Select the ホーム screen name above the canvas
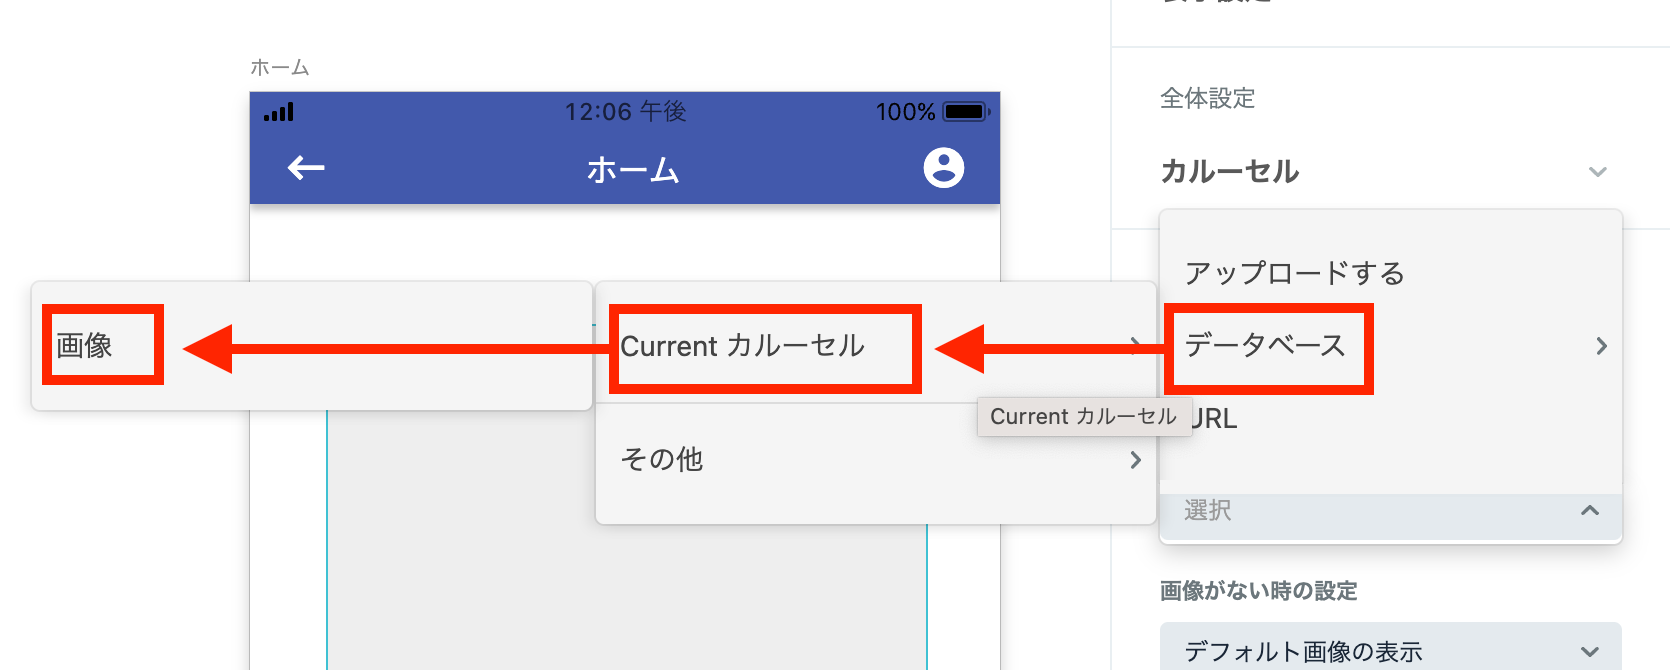Image resolution: width=1670 pixels, height=670 pixels. (x=279, y=67)
